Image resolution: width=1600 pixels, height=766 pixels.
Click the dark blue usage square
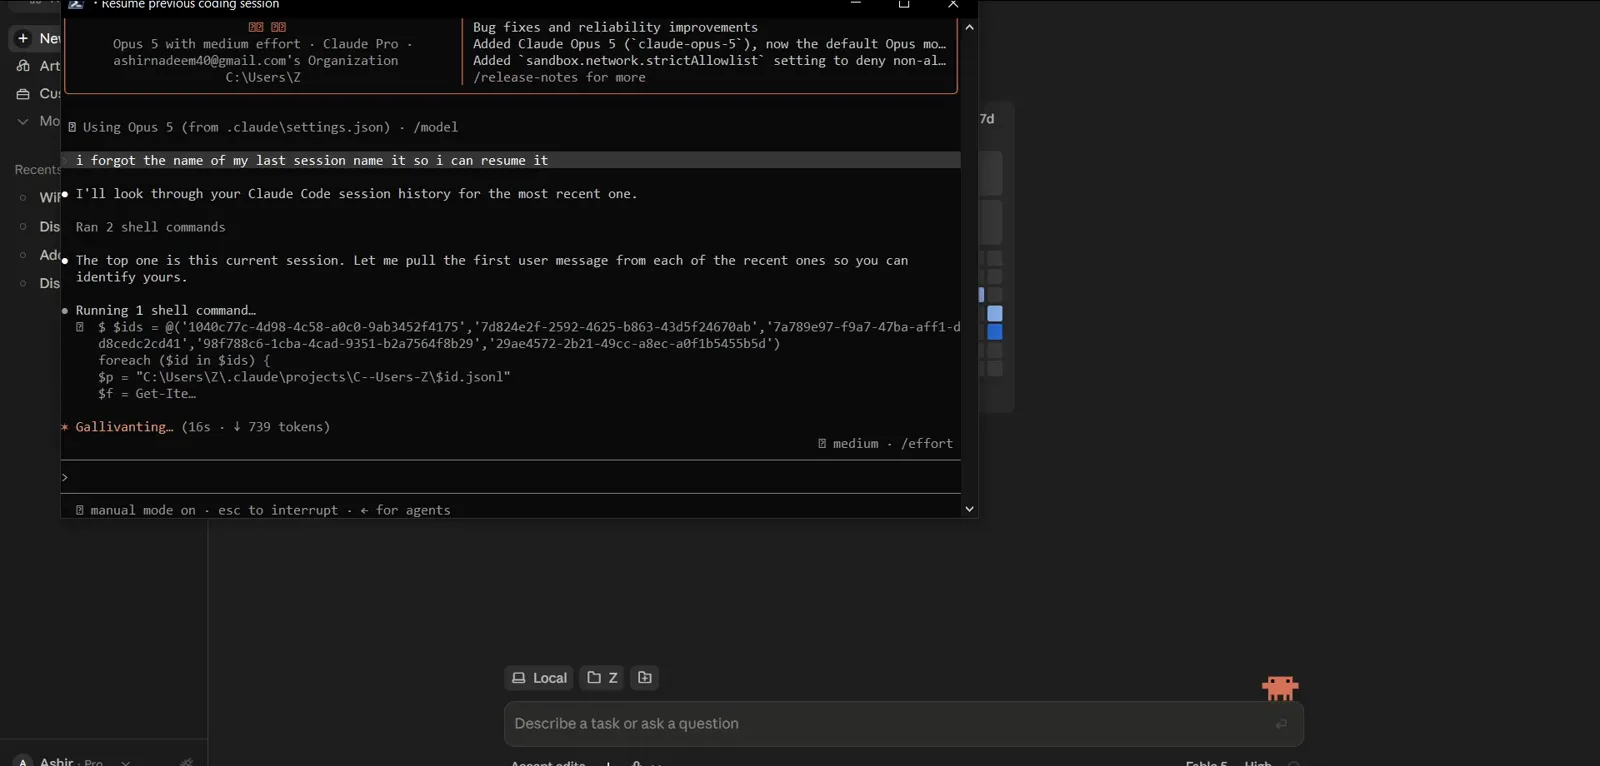point(995,332)
